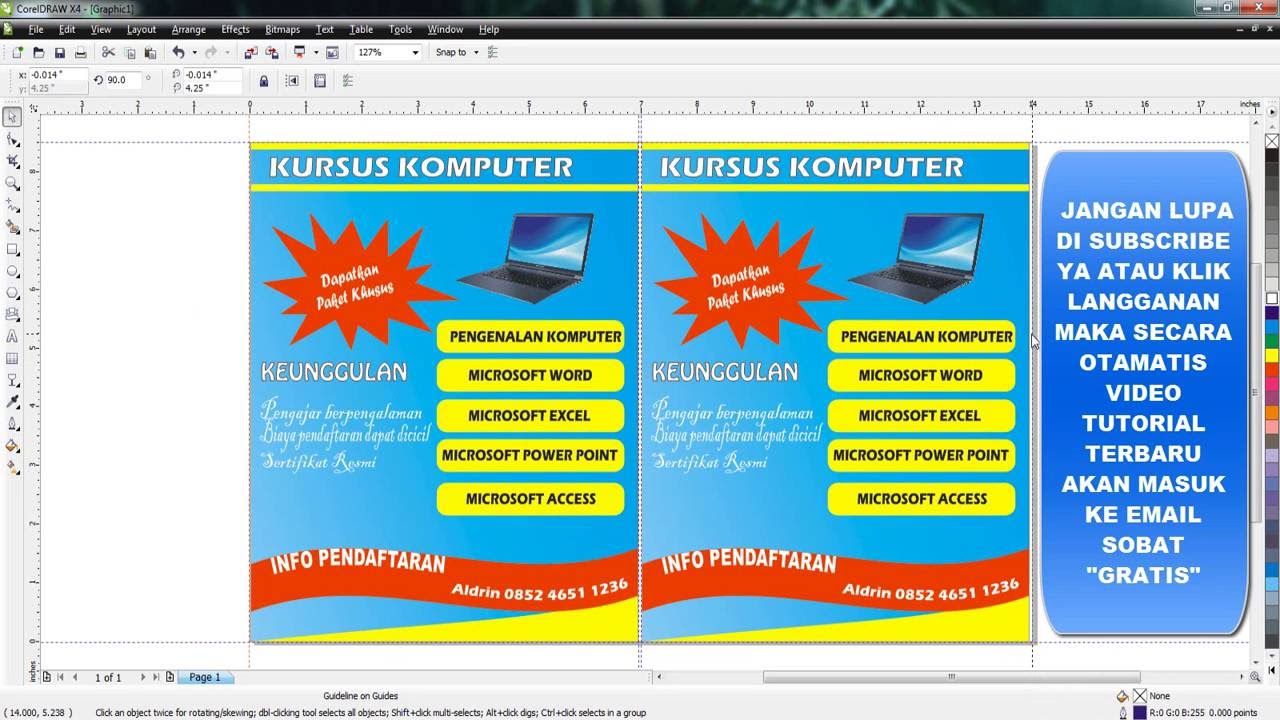Click the Preset Guidelines button in property bar
Image resolution: width=1280 pixels, height=720 pixels.
(320, 81)
